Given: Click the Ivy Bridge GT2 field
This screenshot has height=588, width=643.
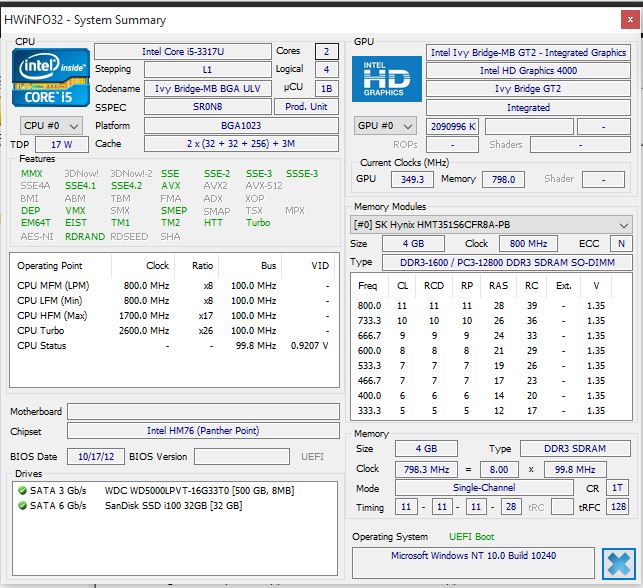Looking at the screenshot, I should point(528,89).
